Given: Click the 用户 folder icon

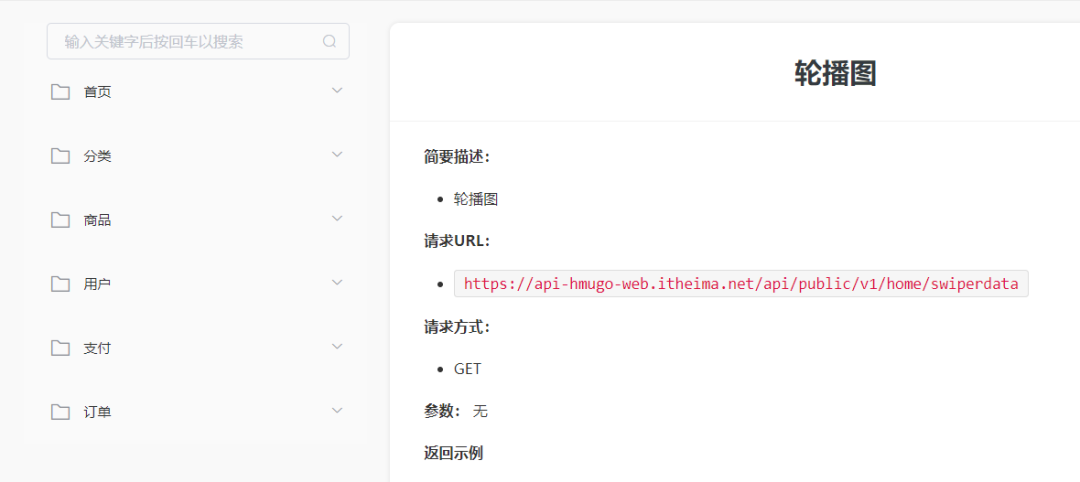Looking at the screenshot, I should (61, 284).
